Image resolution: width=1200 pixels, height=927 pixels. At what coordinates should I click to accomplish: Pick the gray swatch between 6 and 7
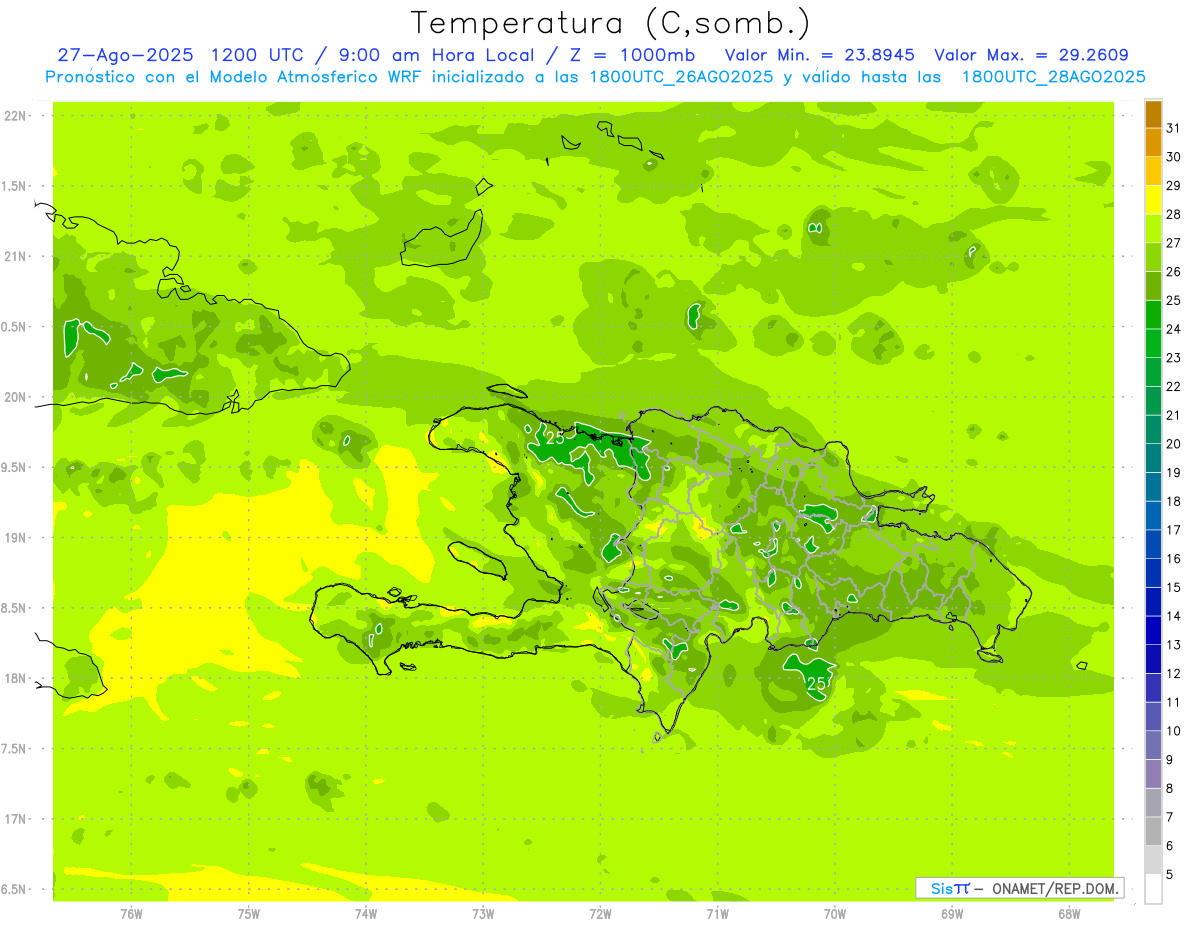[x=1153, y=831]
